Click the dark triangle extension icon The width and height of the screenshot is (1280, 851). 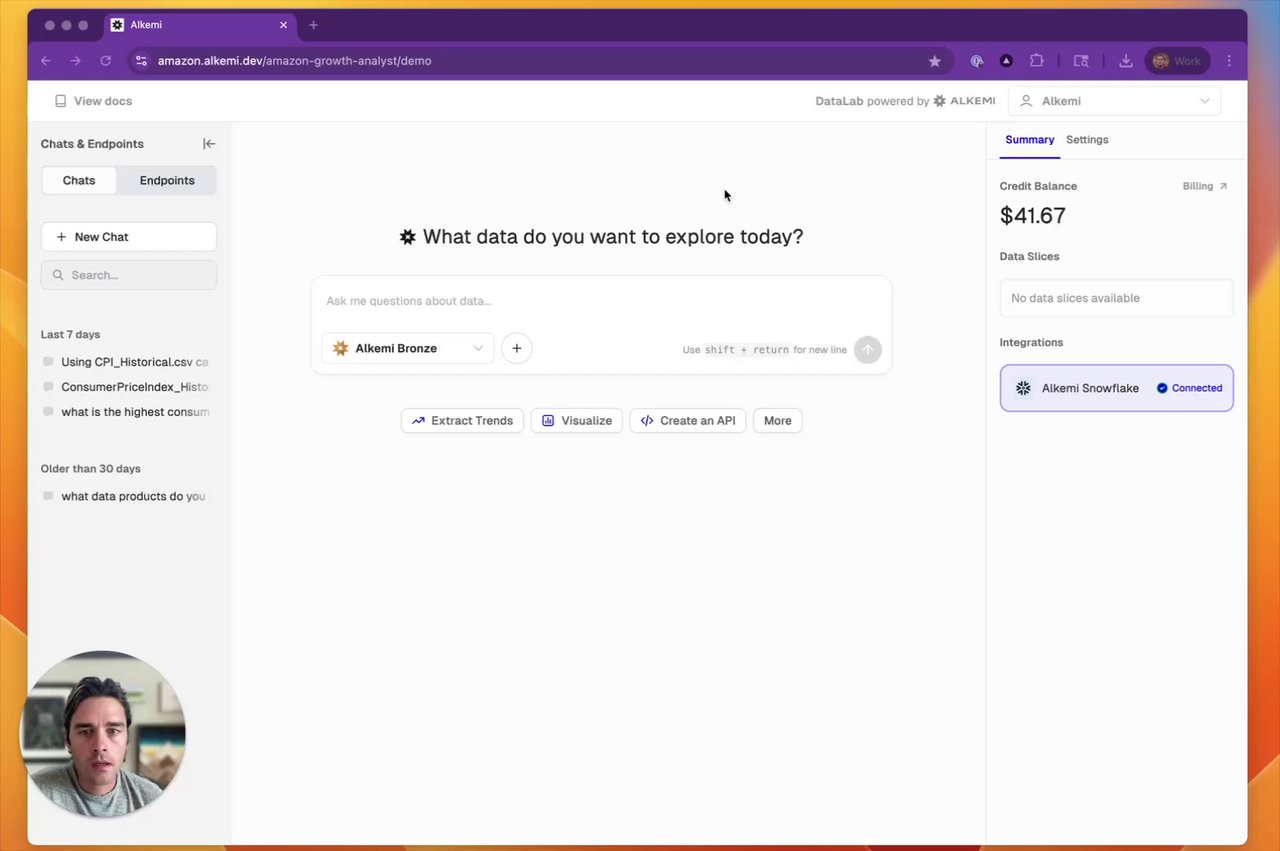point(1006,61)
